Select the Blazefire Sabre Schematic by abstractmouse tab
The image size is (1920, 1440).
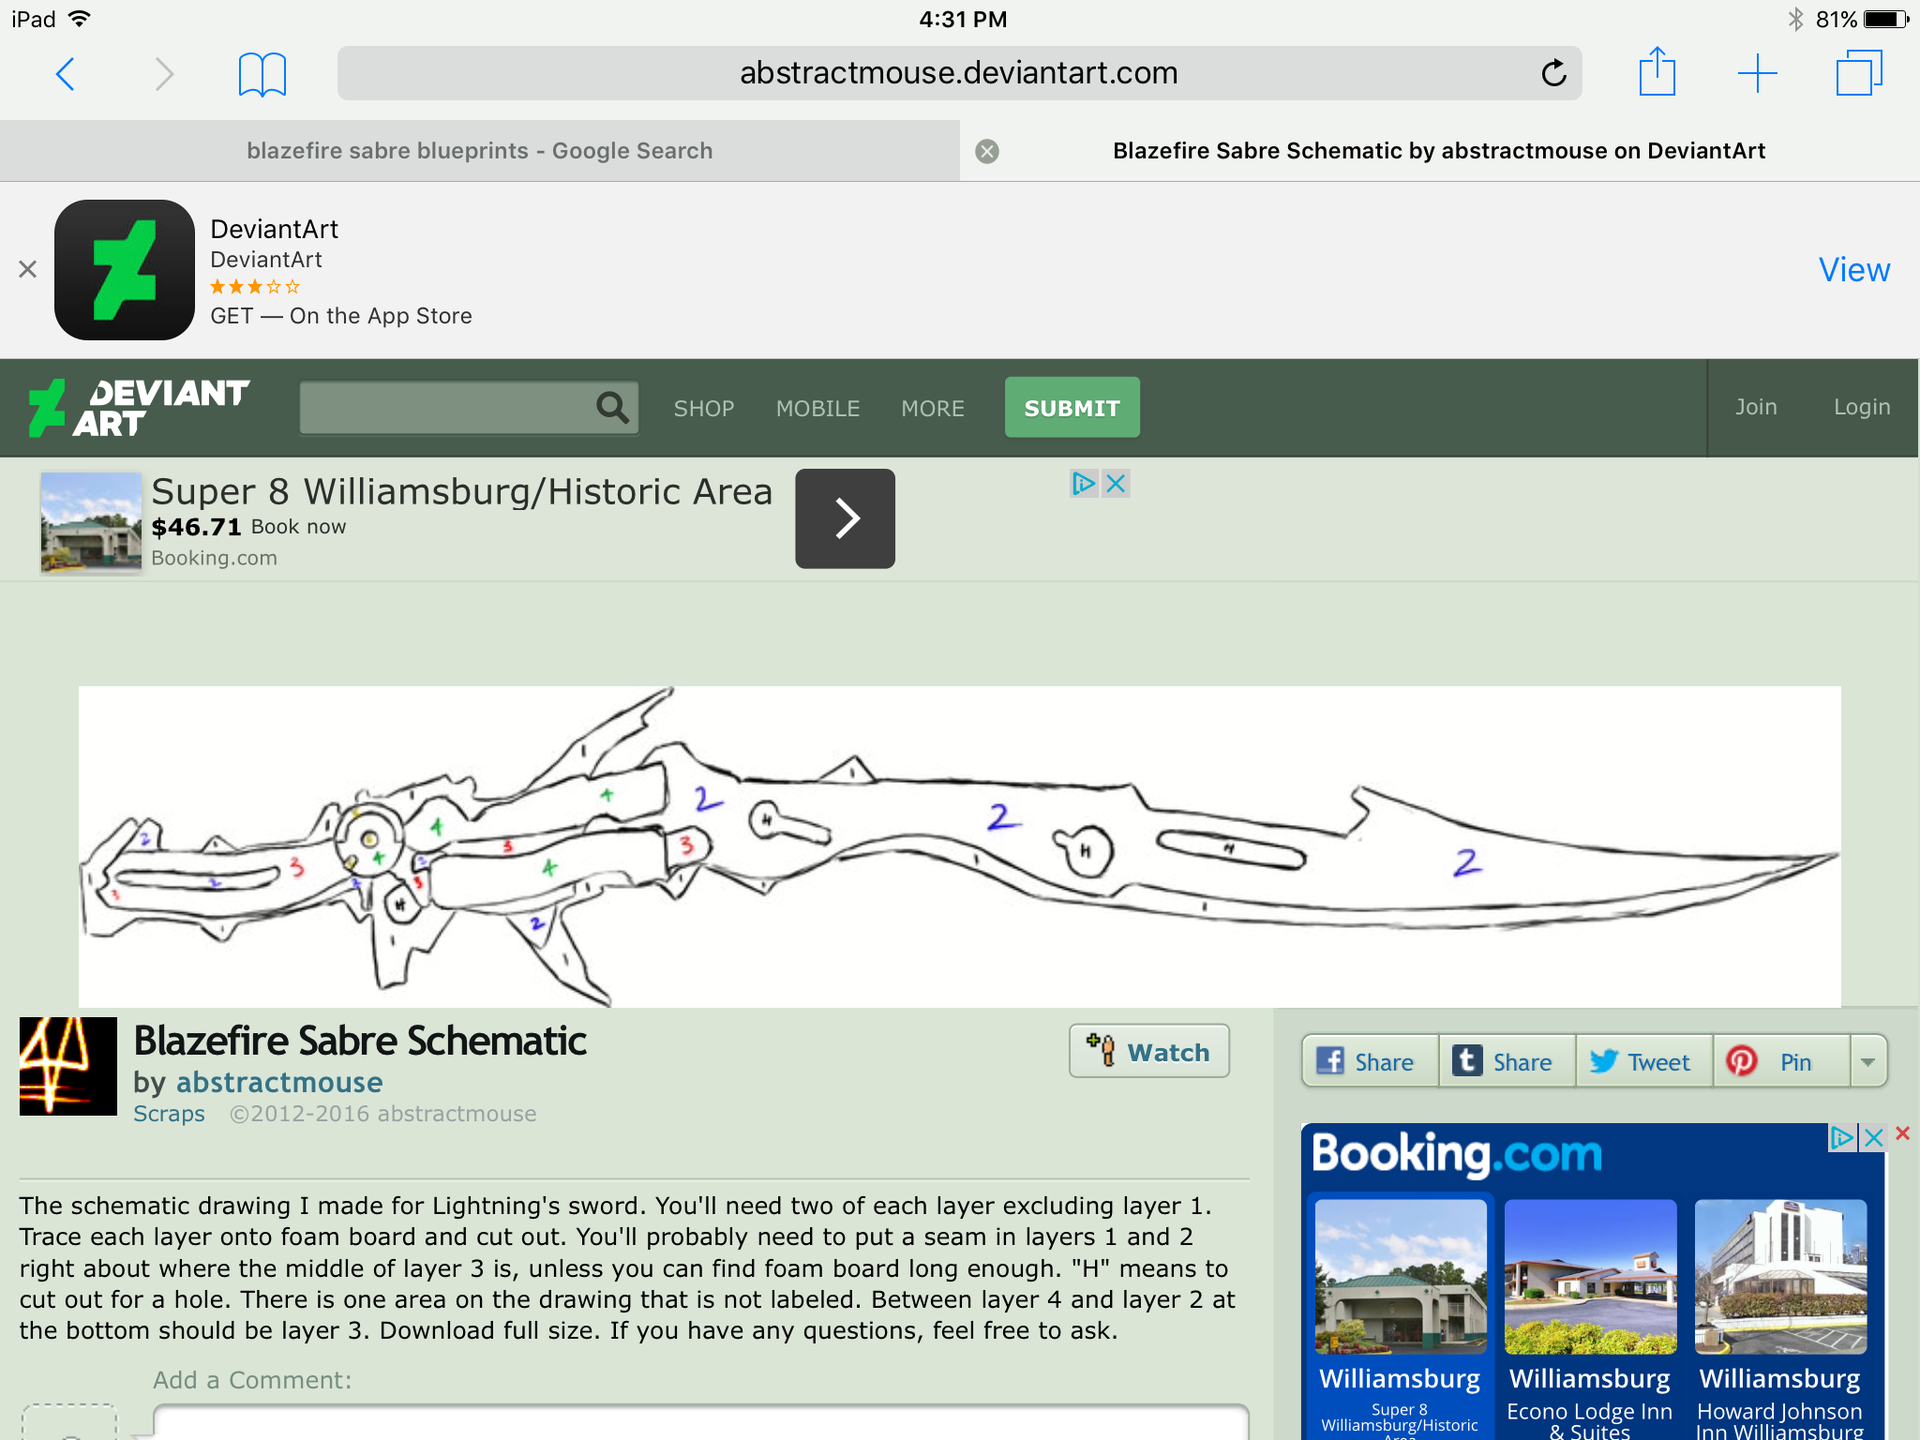tap(1439, 151)
